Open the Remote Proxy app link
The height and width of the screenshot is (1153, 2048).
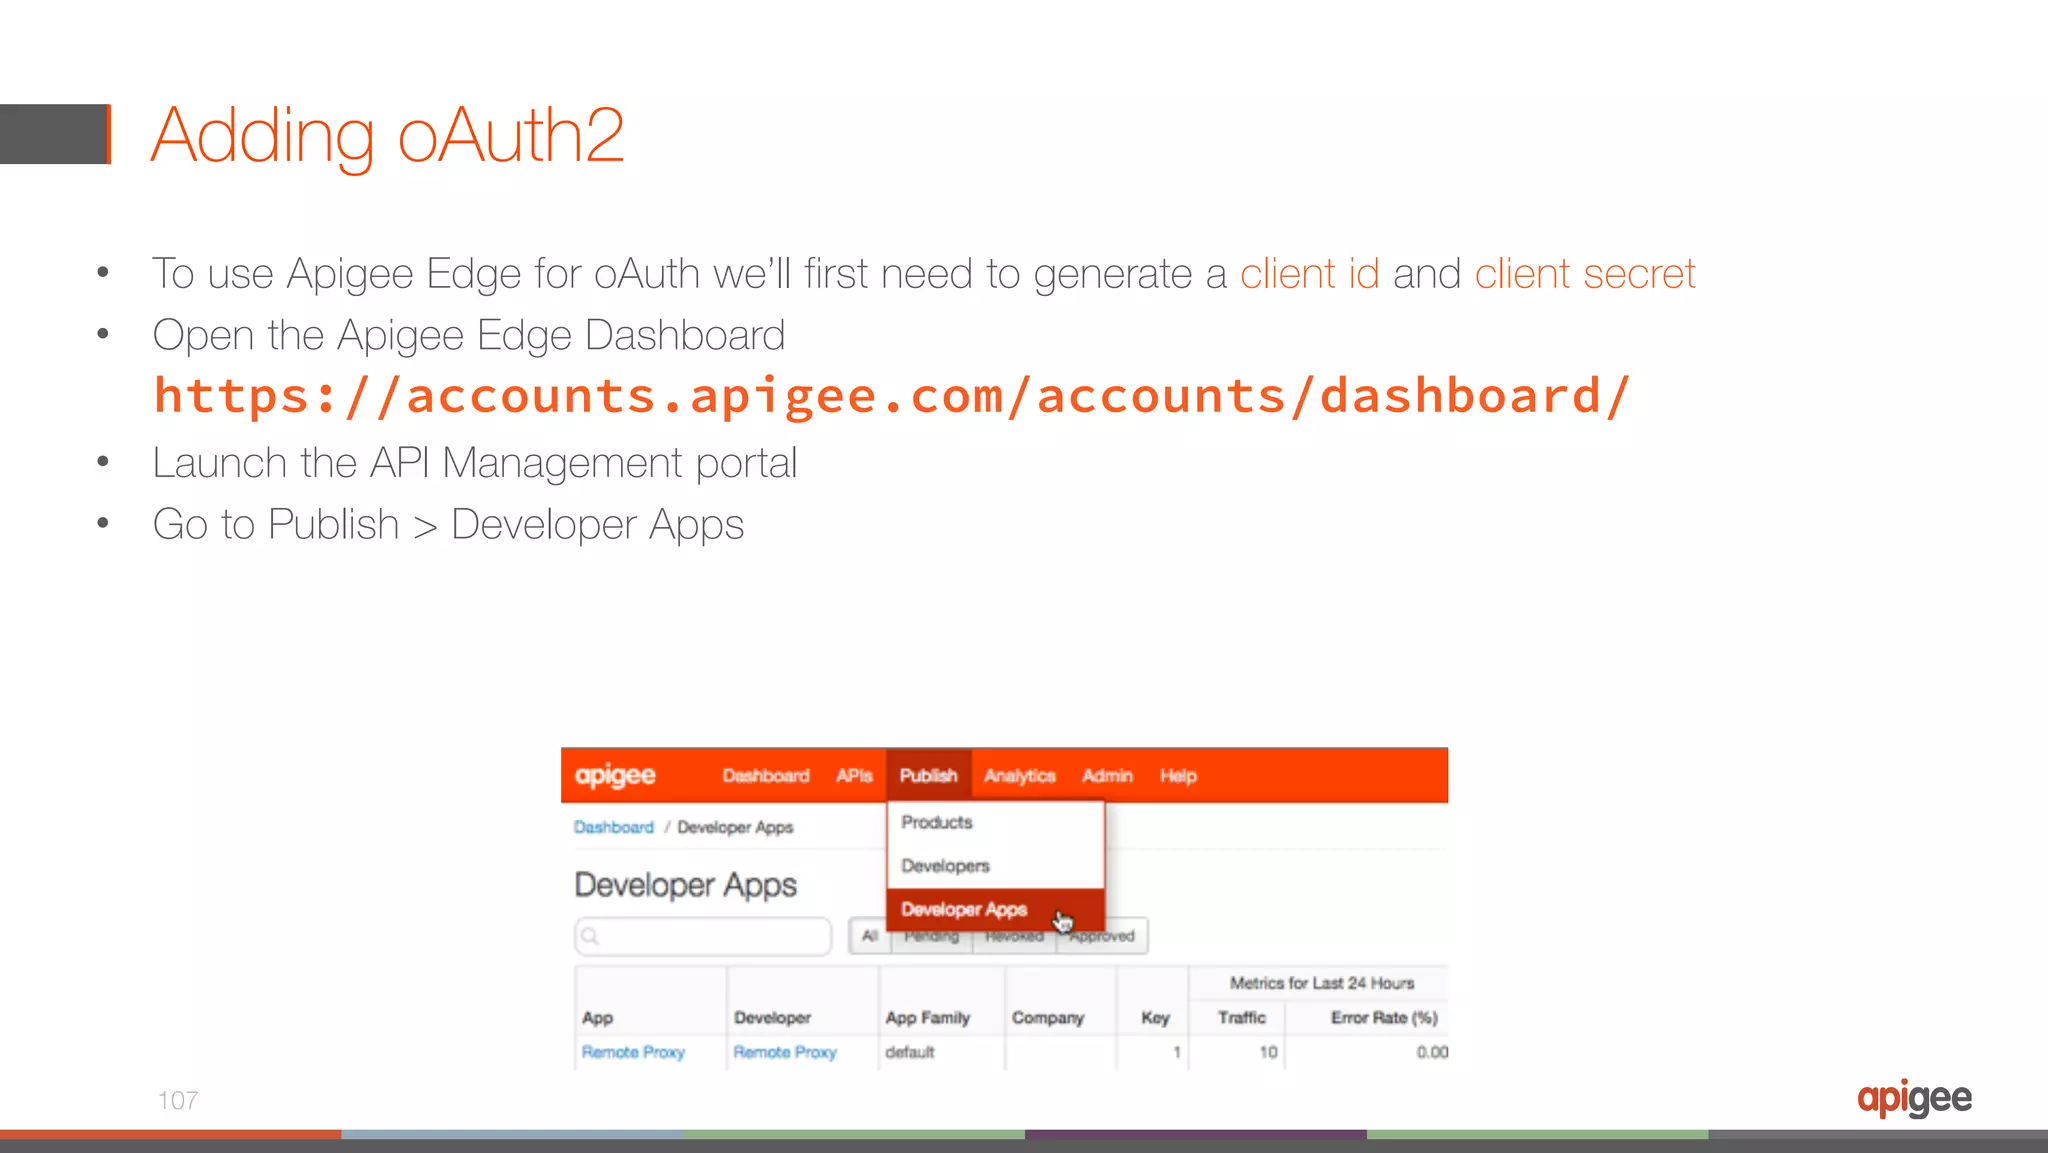click(633, 1052)
